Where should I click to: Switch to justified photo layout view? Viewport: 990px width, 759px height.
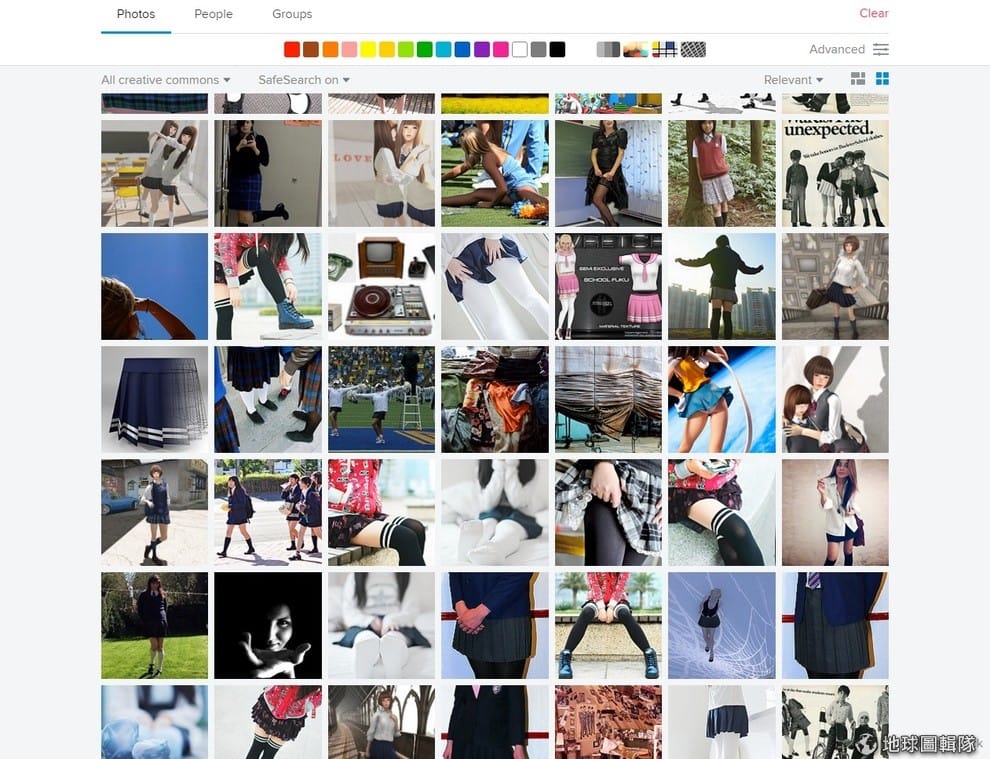pos(858,79)
